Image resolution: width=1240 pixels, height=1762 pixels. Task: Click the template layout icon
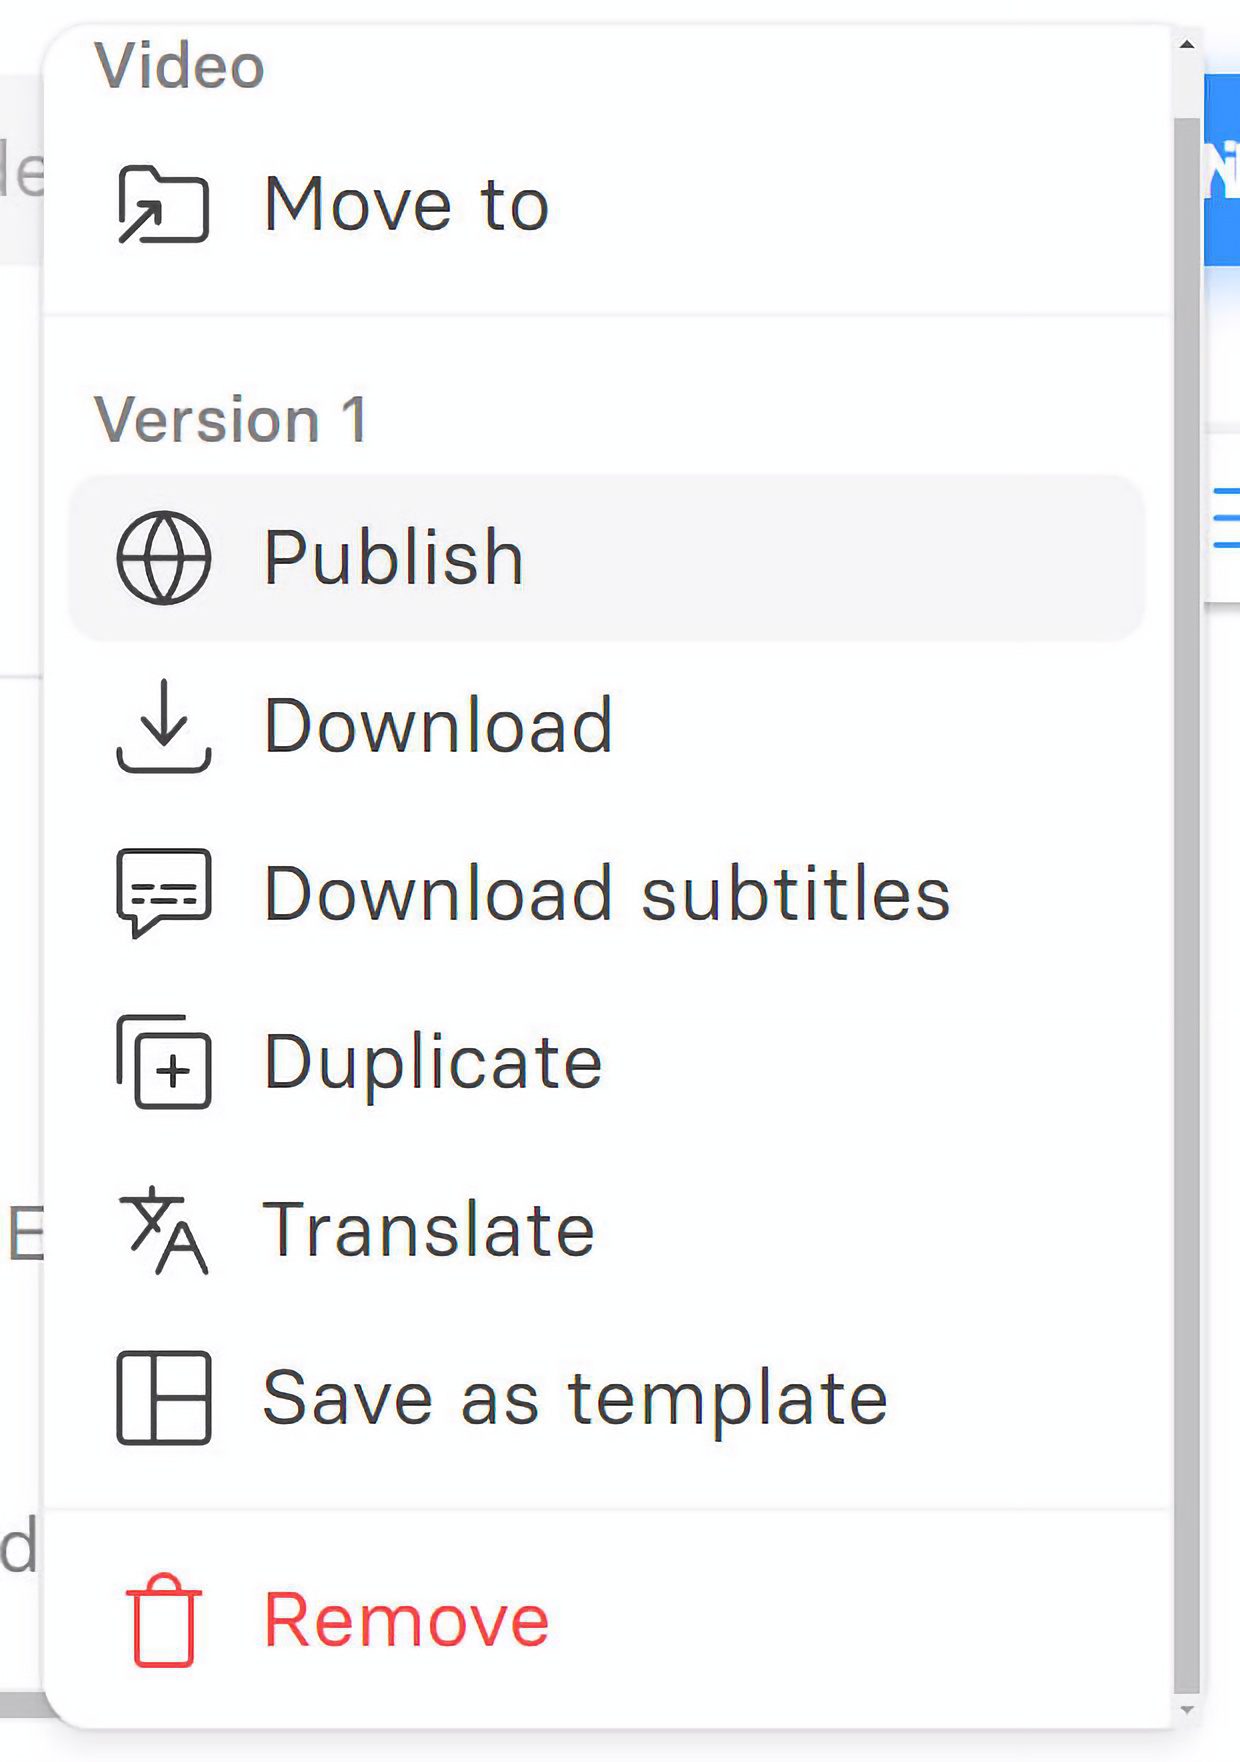tap(163, 1398)
